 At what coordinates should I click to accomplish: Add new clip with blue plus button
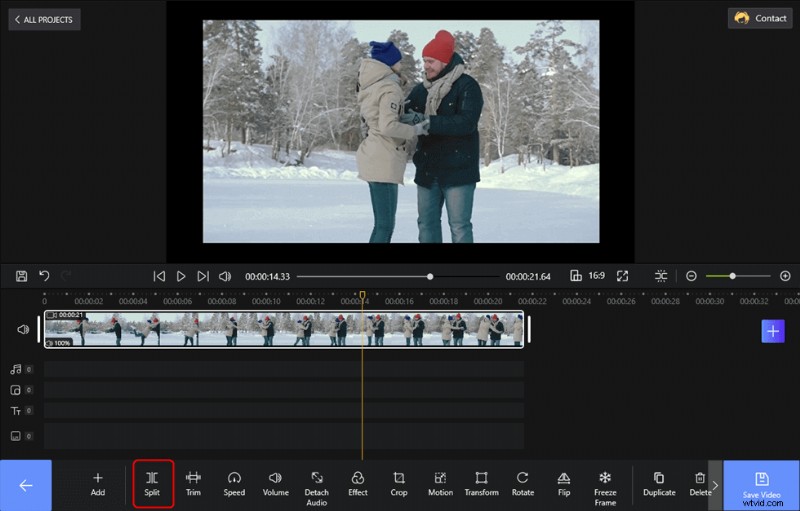click(x=773, y=331)
